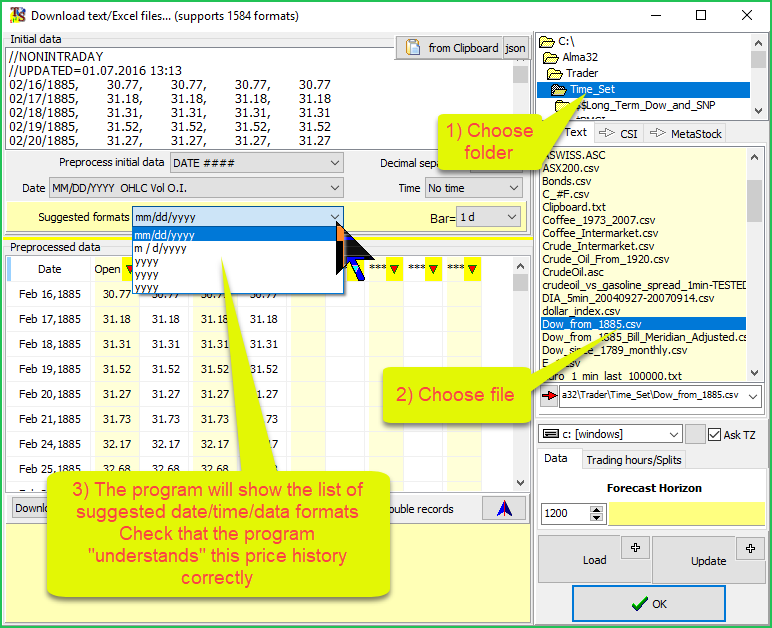Screen dimensions: 772x628
Task: Click the from Clipboard paste button
Action: 453,48
